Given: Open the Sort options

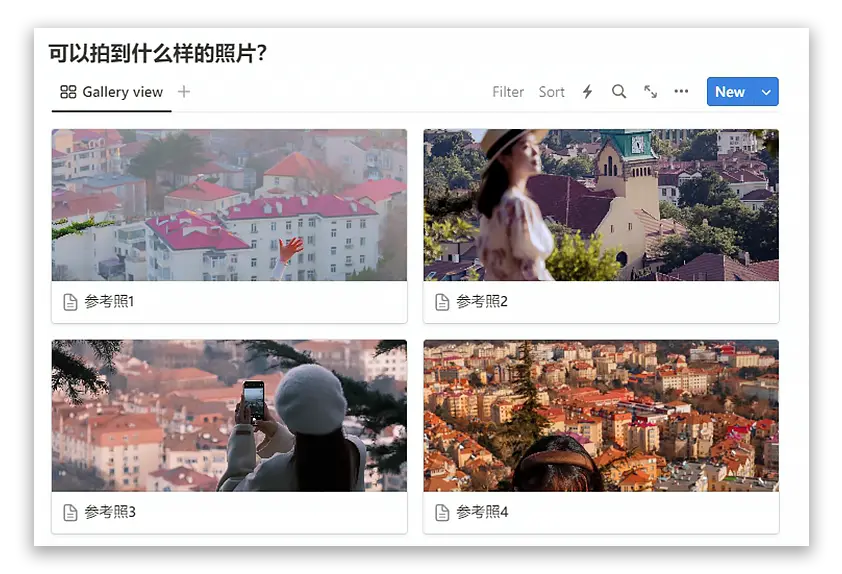Looking at the screenshot, I should [x=552, y=92].
